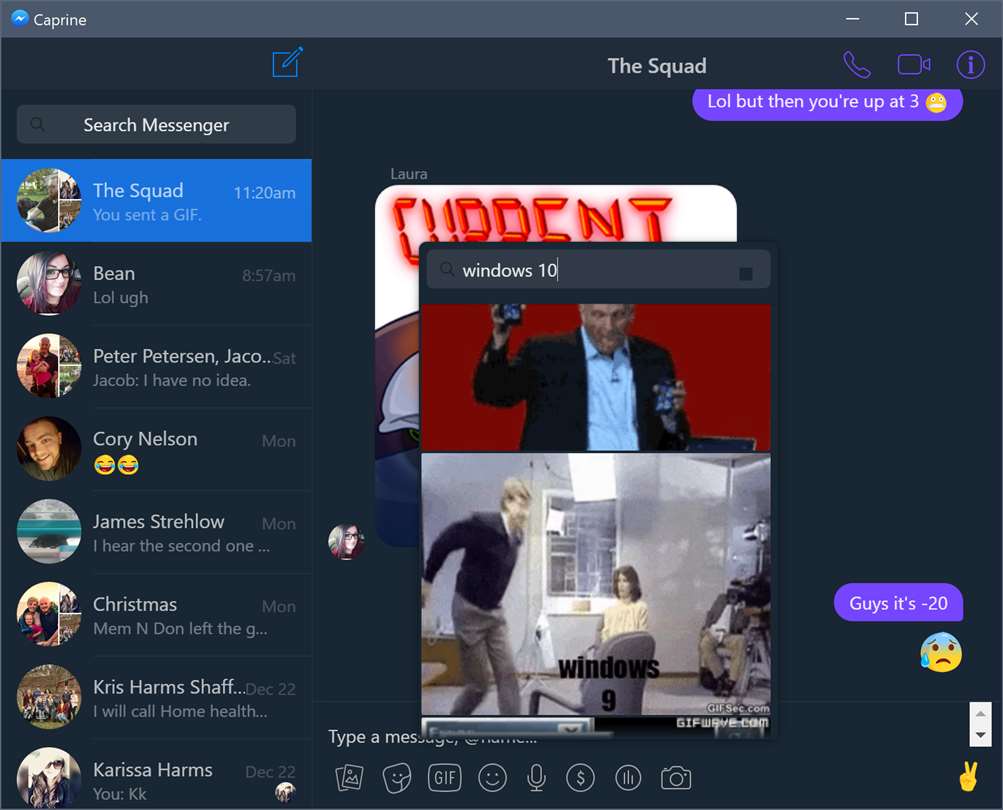Click The Squad chat title header

(x=657, y=65)
